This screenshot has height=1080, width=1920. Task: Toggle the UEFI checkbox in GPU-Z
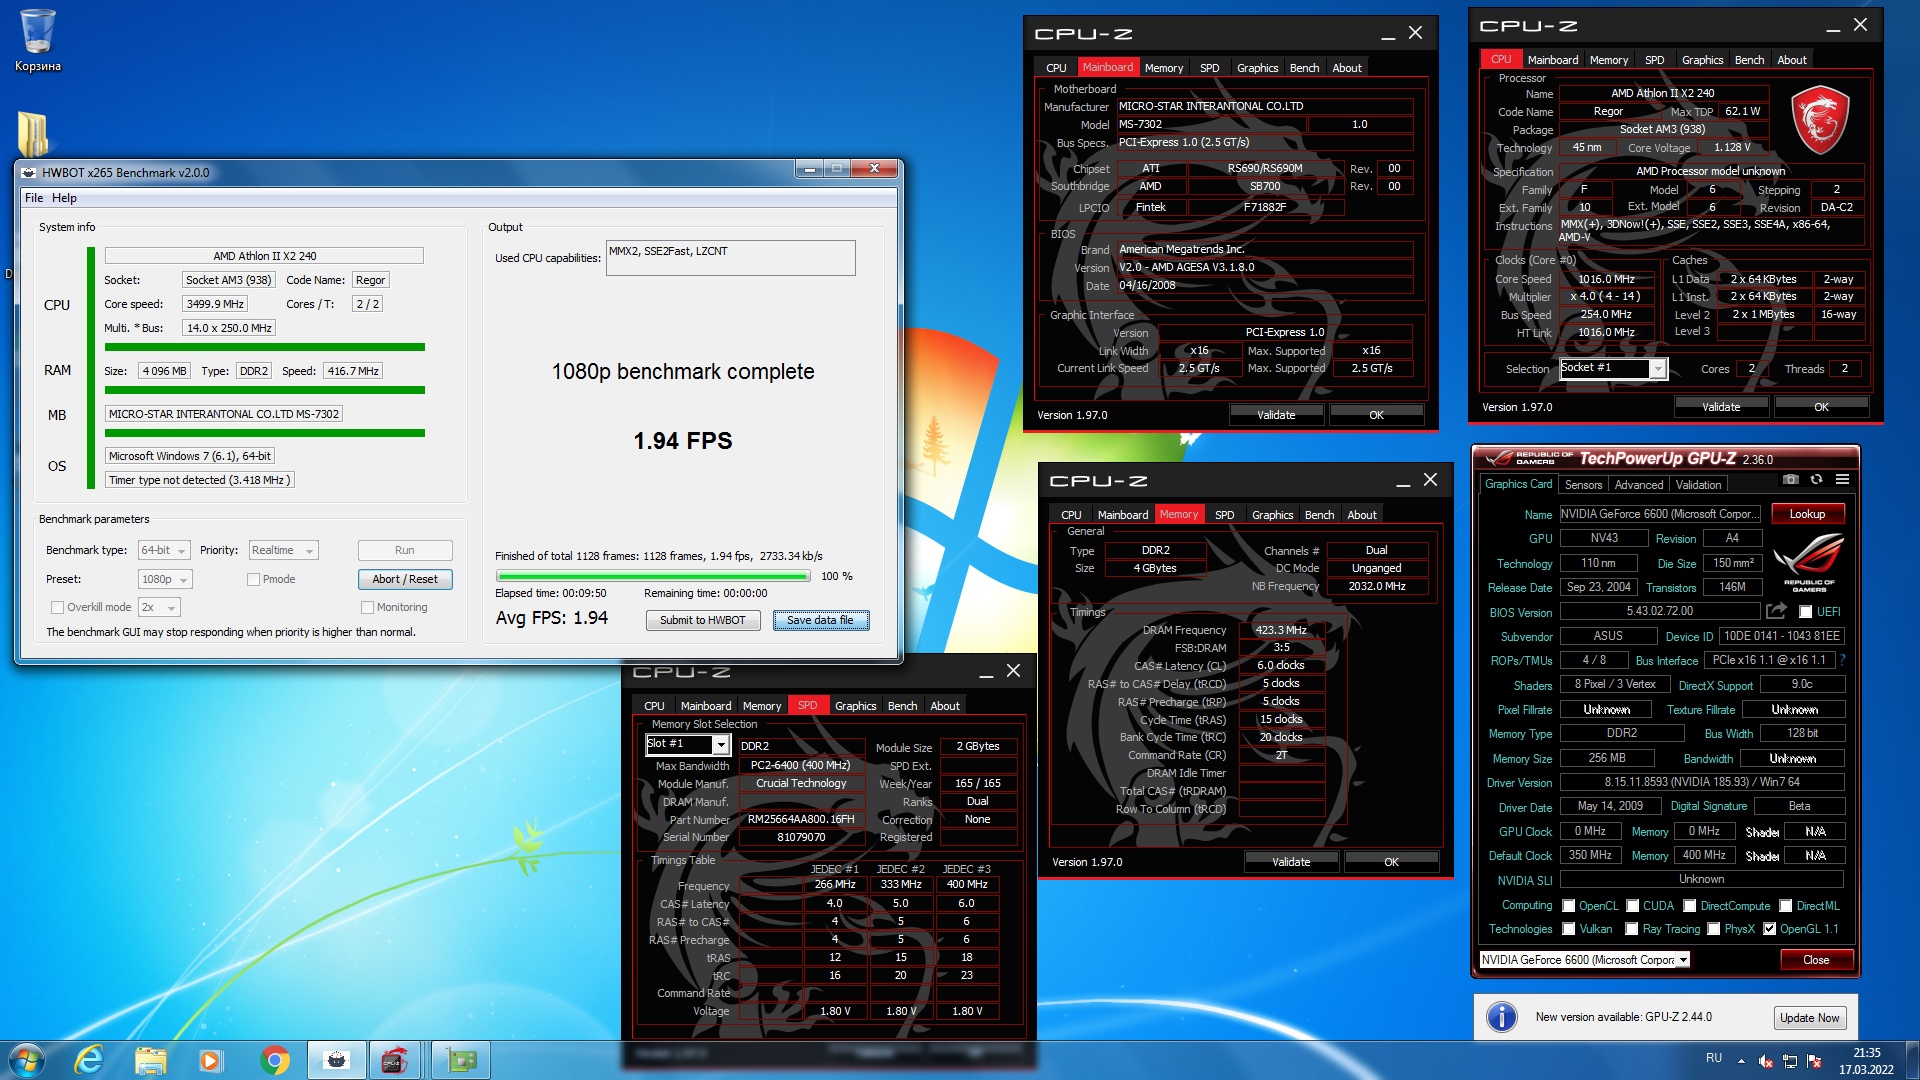pos(1806,612)
